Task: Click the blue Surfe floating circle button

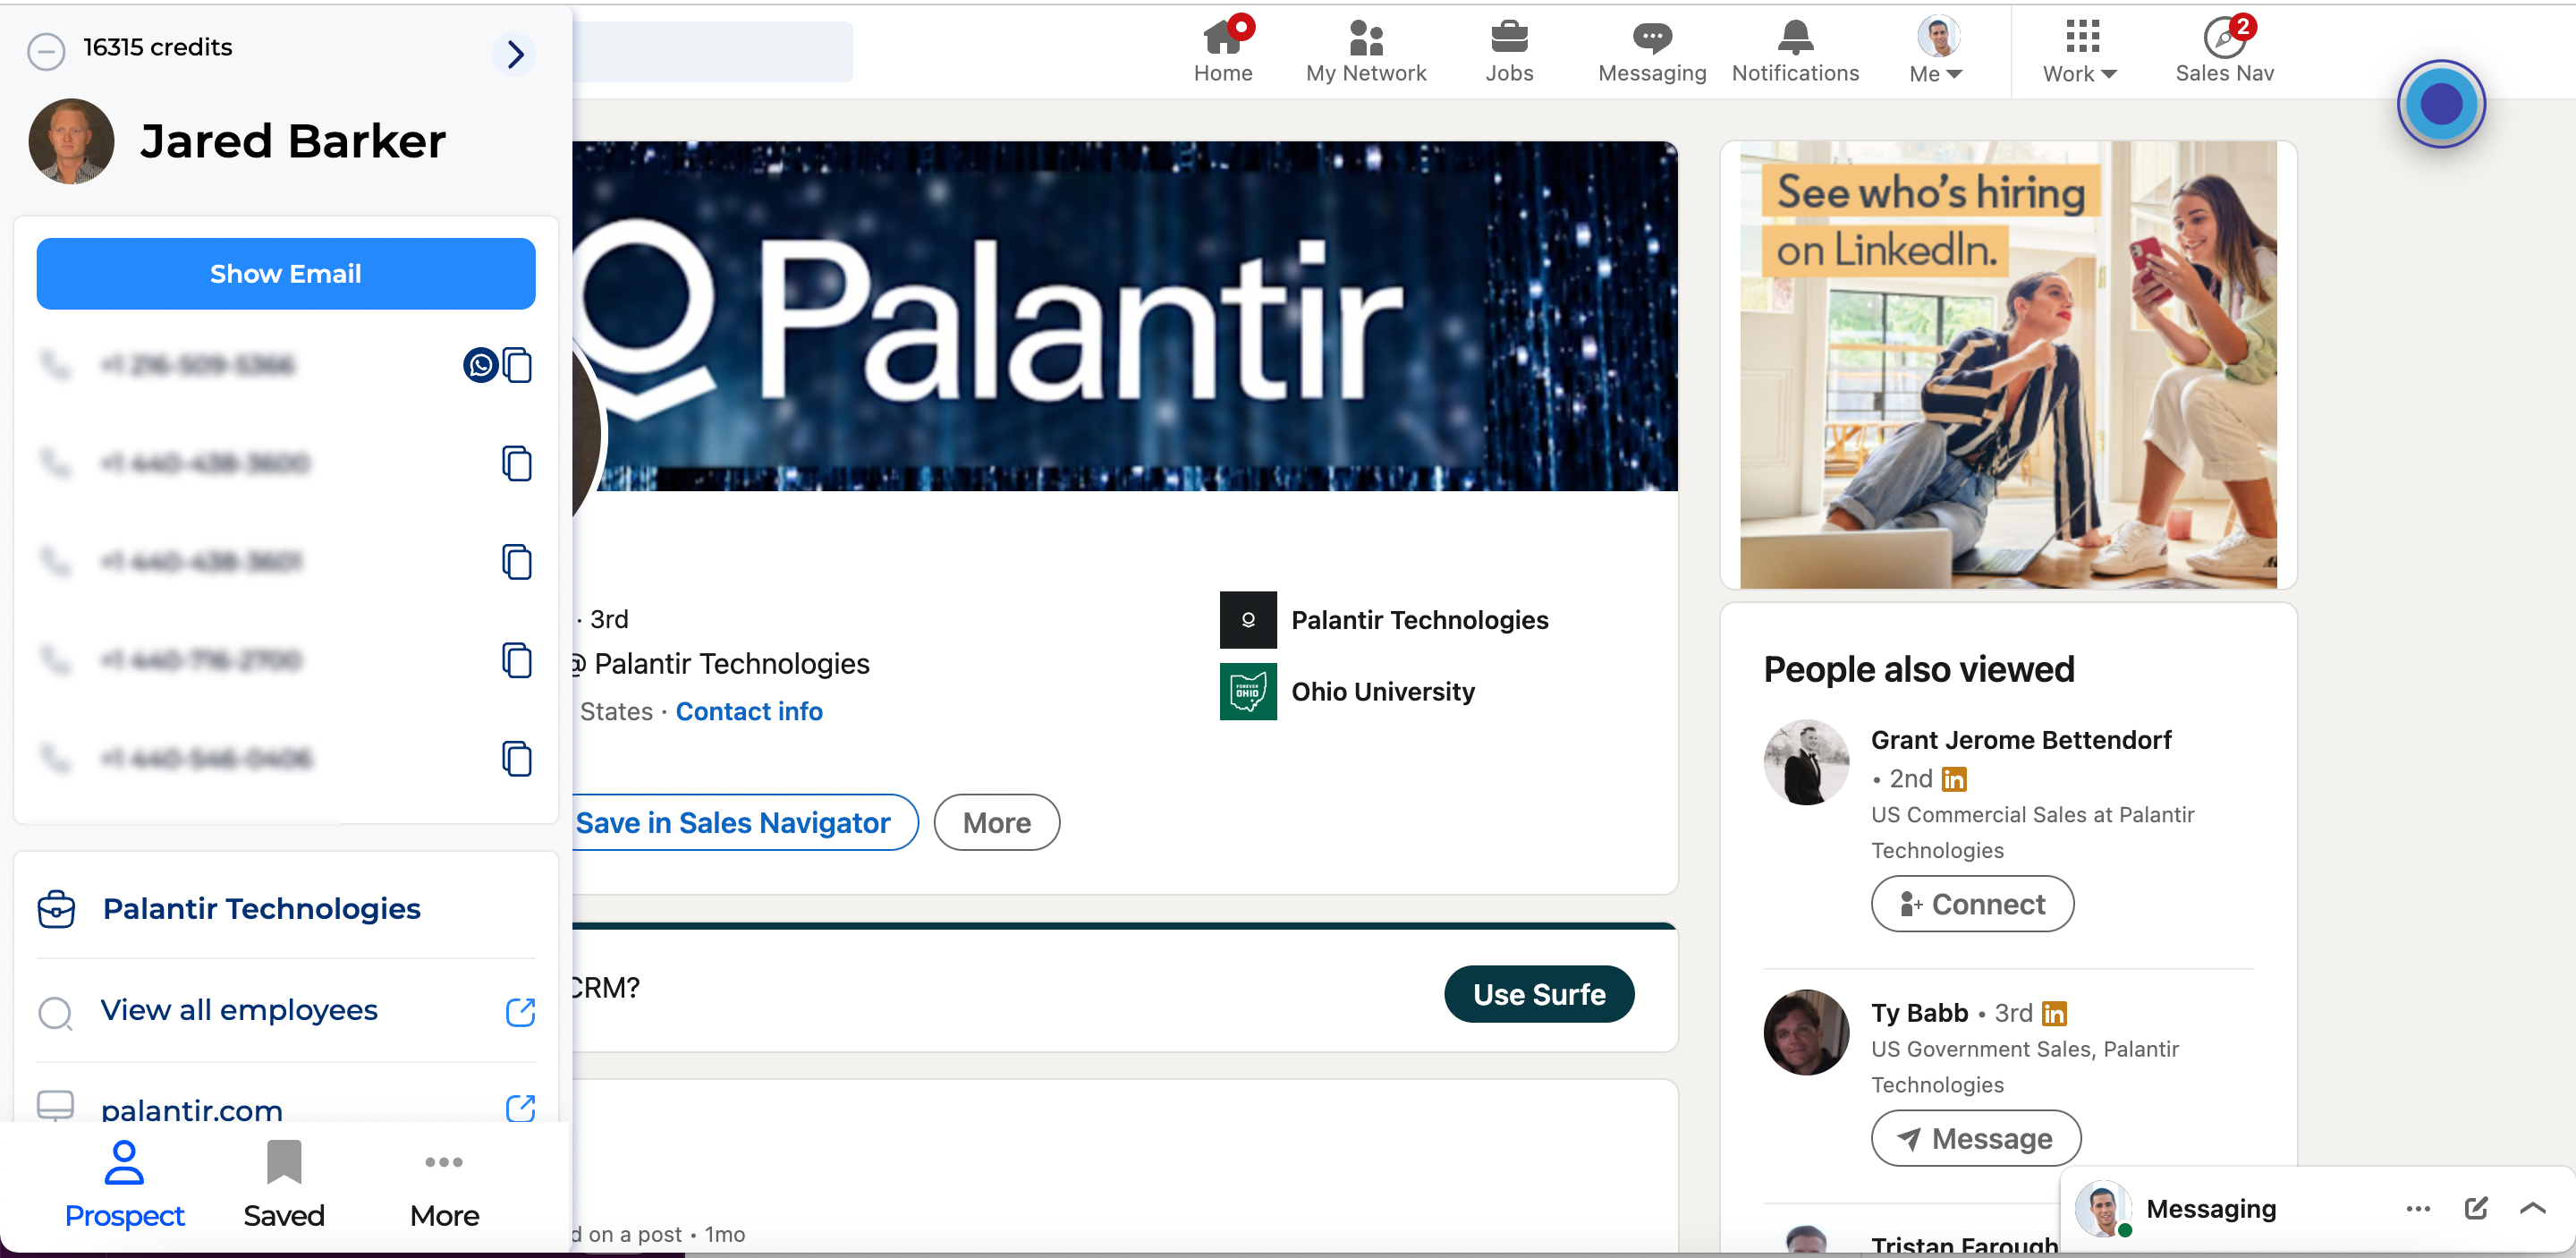Action: (2441, 104)
